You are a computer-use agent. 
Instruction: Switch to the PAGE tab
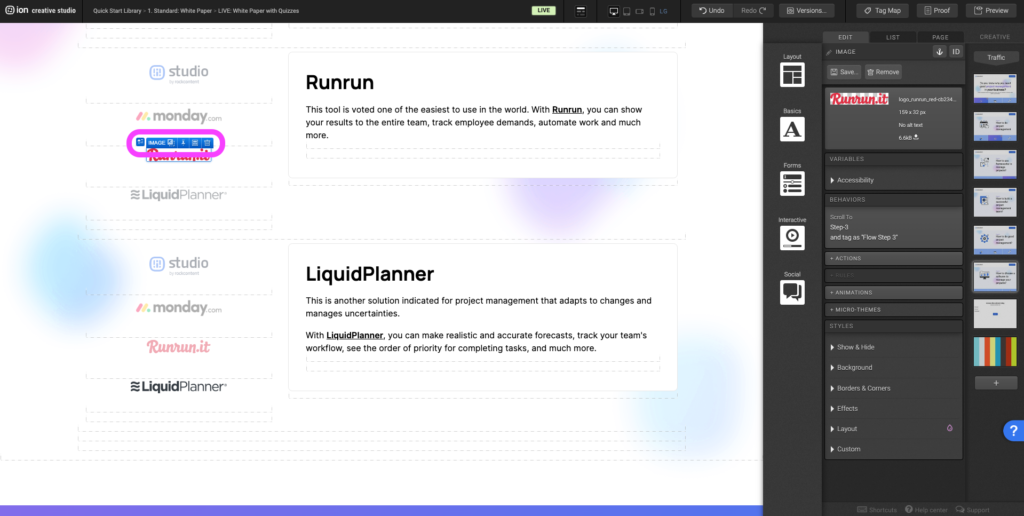pos(940,37)
